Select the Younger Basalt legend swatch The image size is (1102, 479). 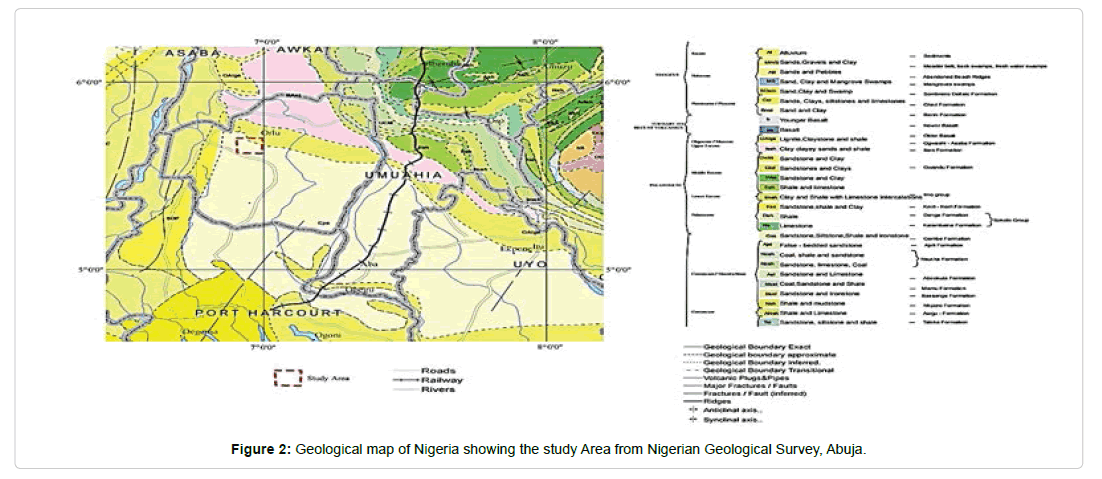point(768,118)
